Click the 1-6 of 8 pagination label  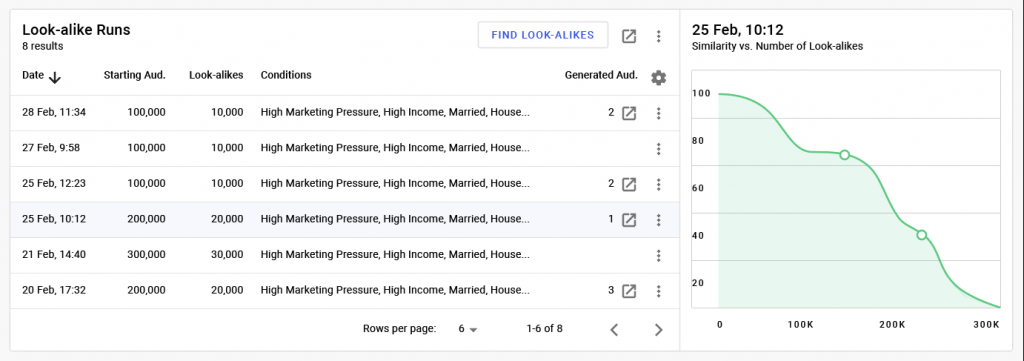pos(544,329)
